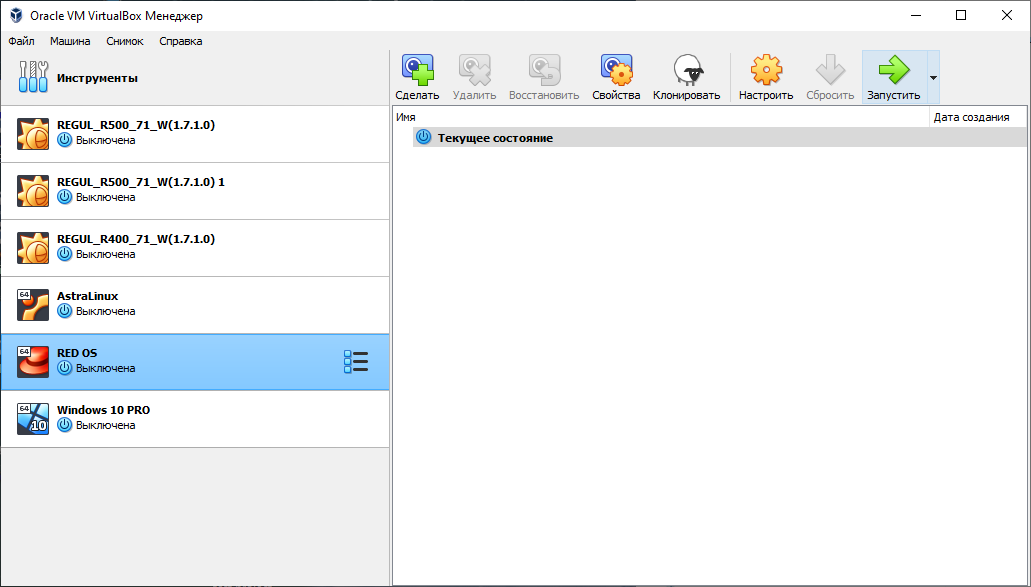Click the Инструменты tools icon
The height and width of the screenshot is (587, 1031).
[x=33, y=77]
